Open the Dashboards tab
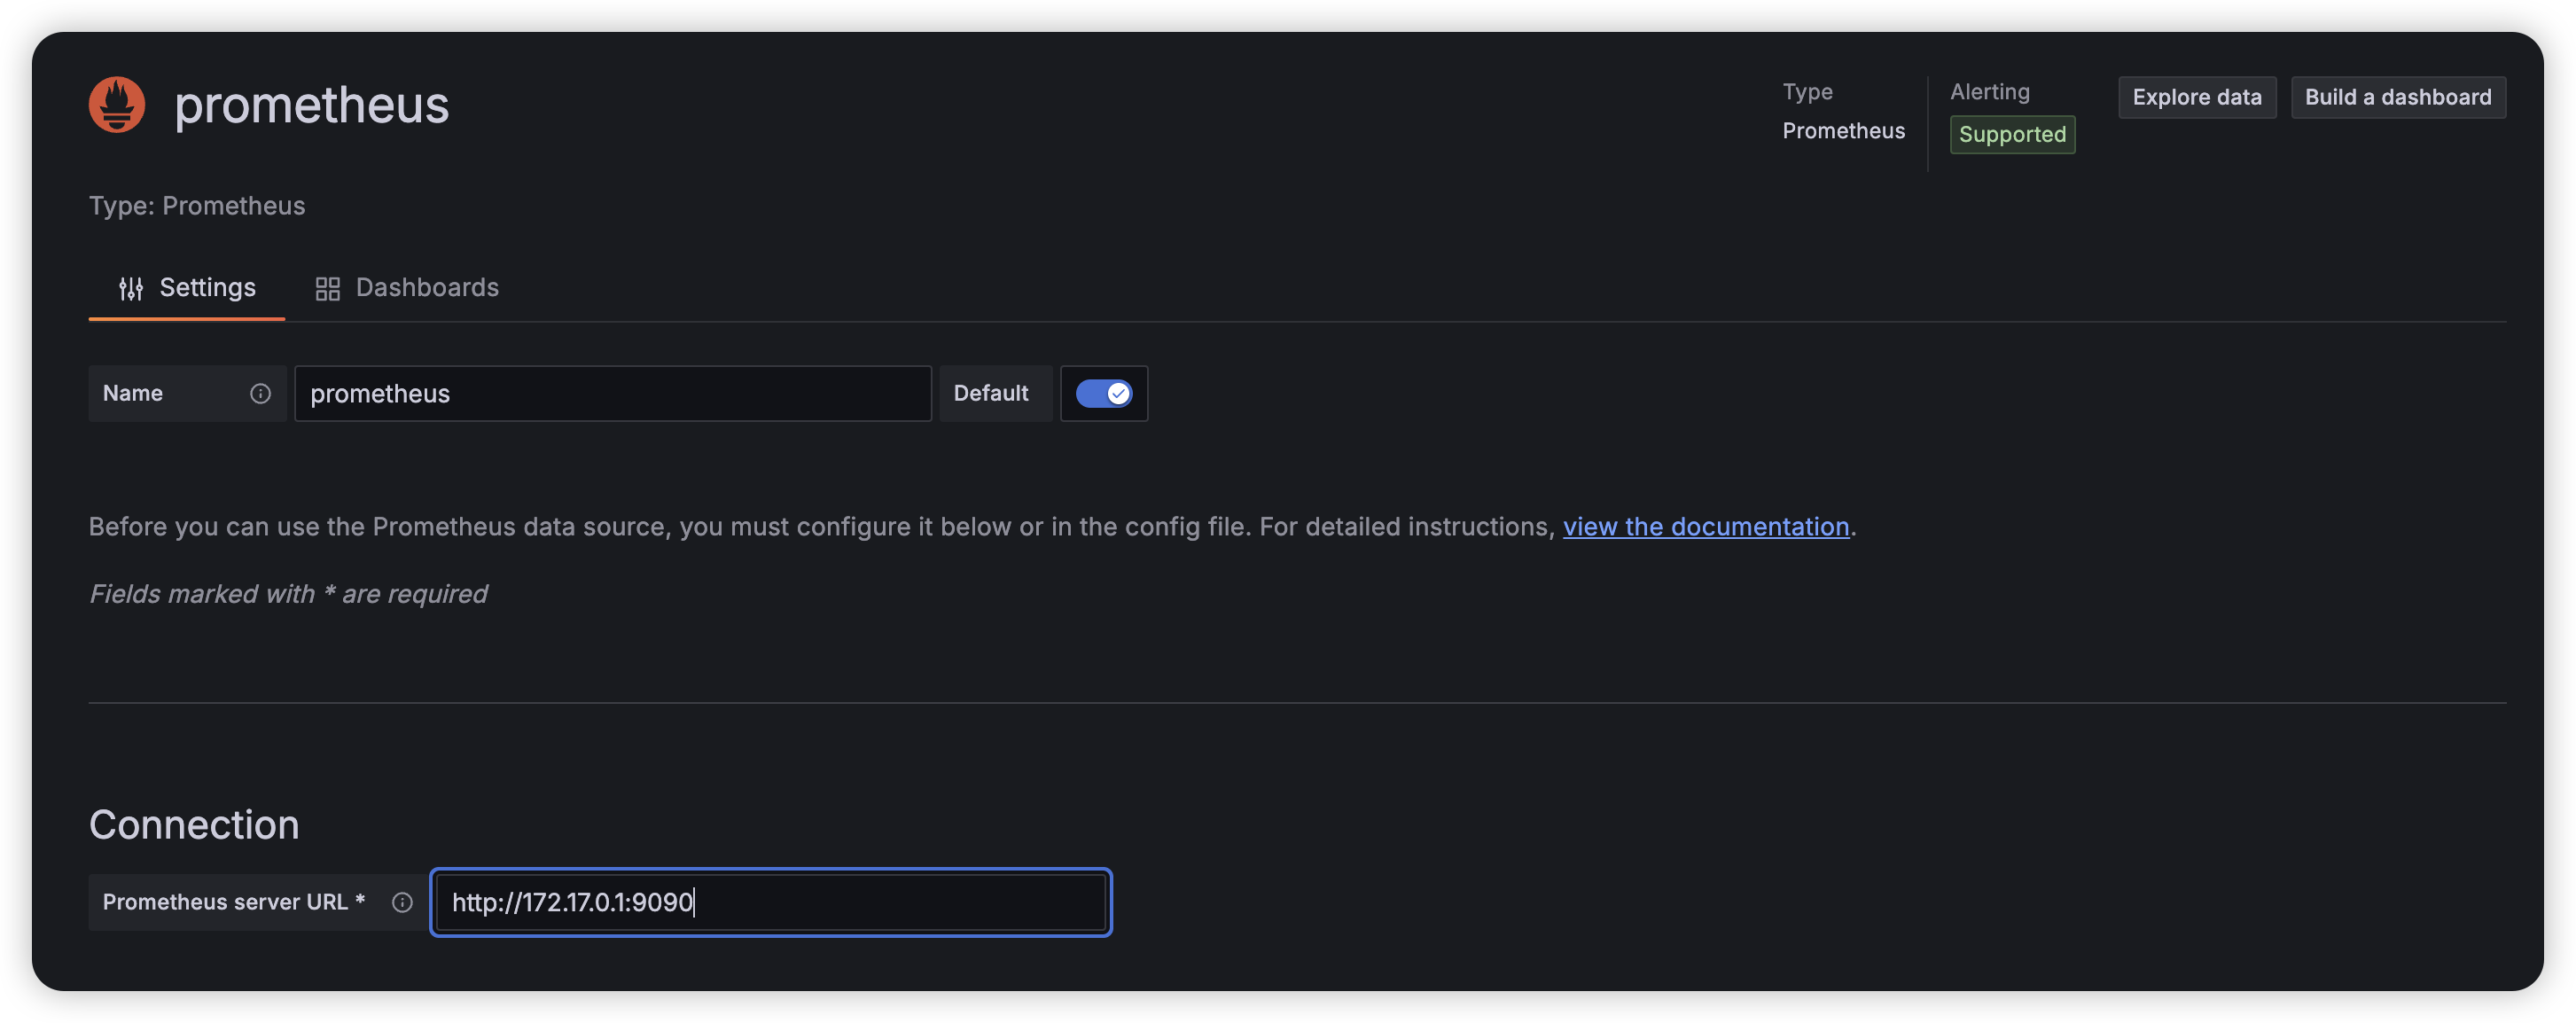This screenshot has width=2576, height=1023. [407, 288]
